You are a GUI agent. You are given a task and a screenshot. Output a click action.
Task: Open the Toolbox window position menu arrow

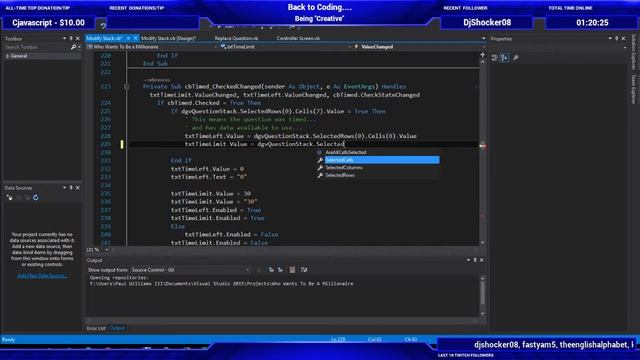click(x=64, y=38)
